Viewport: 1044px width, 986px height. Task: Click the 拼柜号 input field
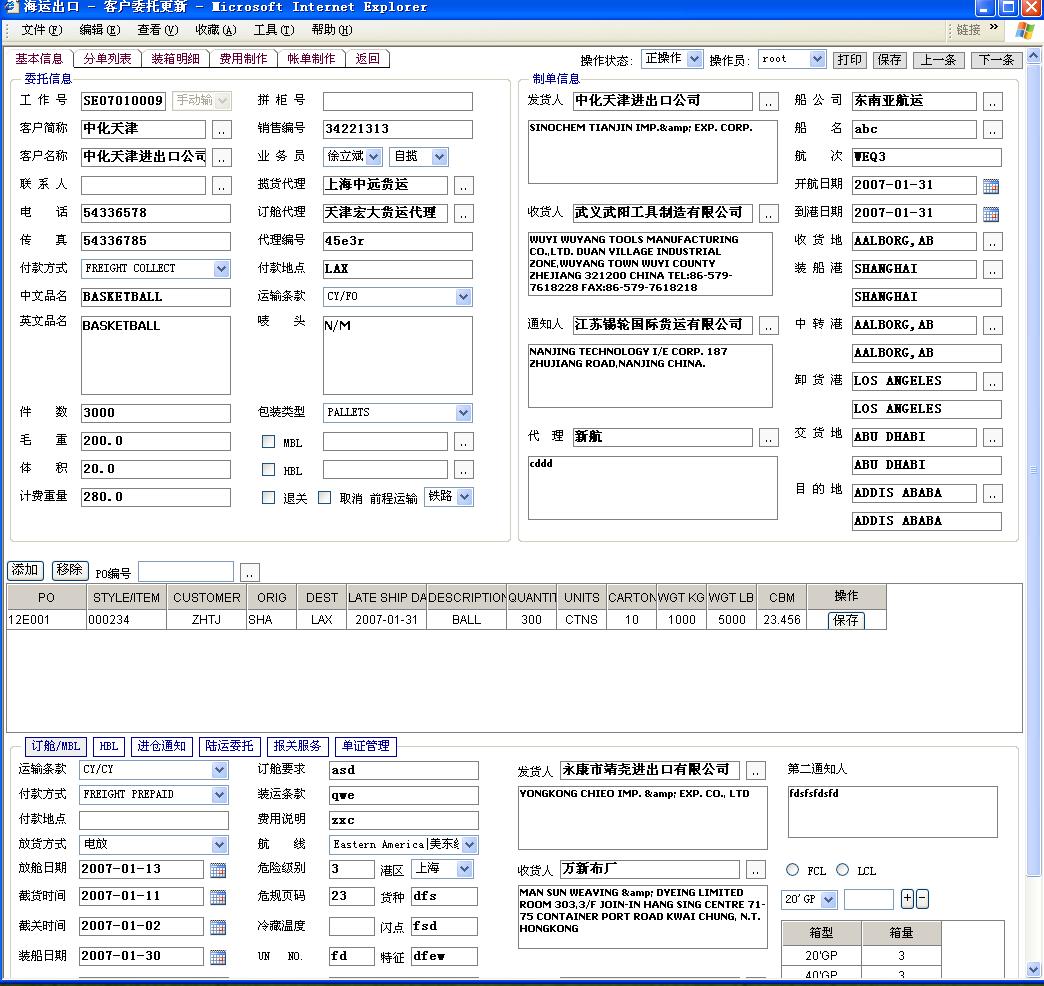tap(397, 102)
